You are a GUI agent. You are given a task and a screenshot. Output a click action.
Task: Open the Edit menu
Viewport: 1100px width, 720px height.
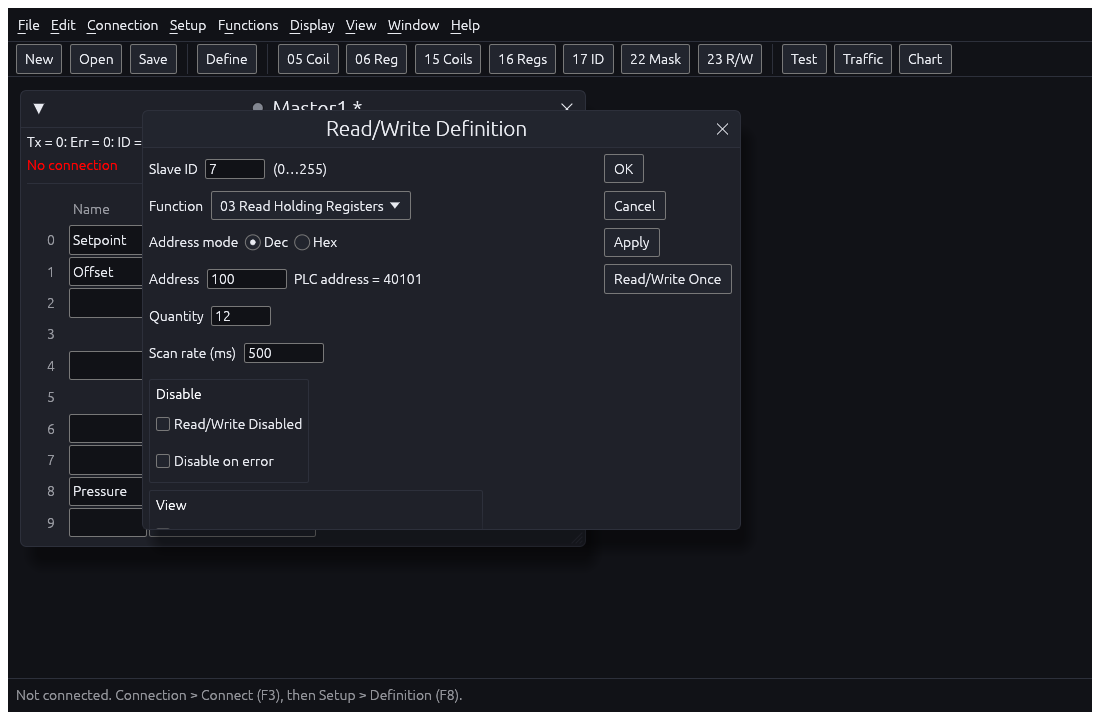pos(62,25)
